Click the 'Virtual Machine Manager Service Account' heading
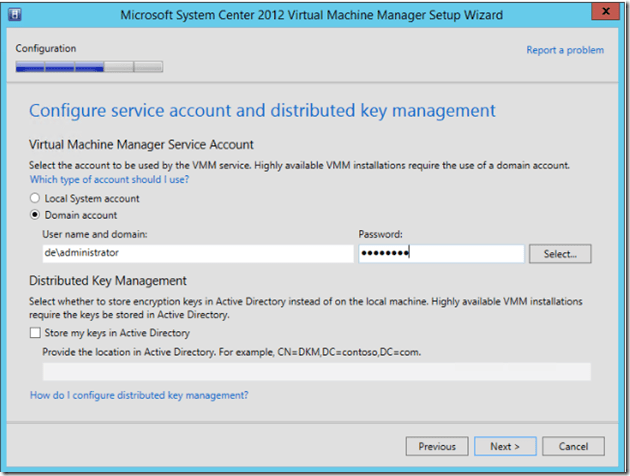The height and width of the screenshot is (476, 630). click(141, 145)
